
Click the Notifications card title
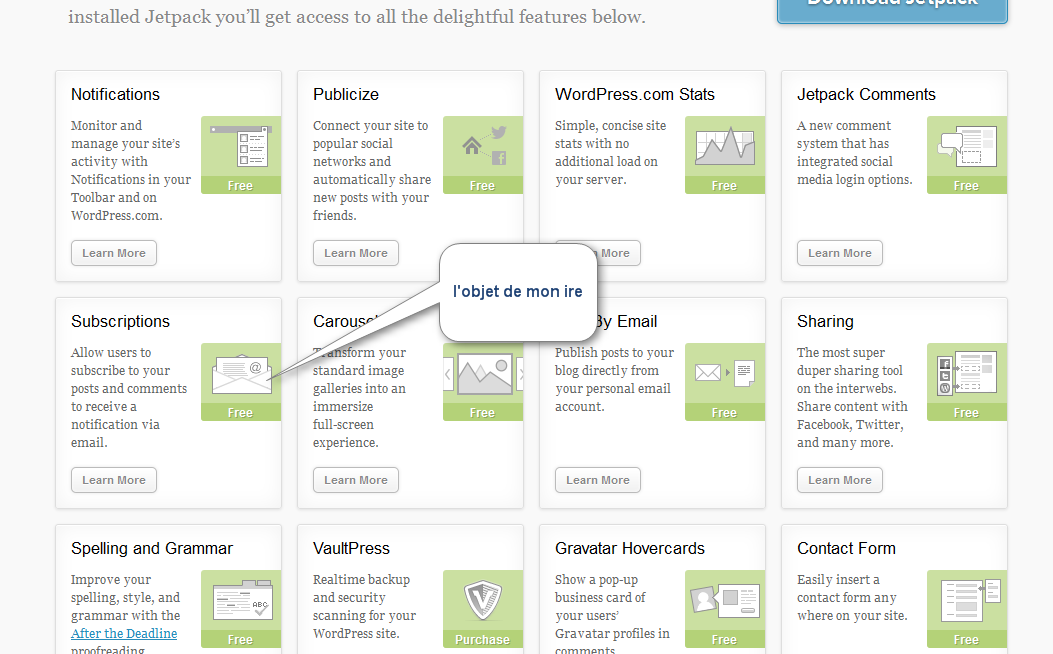116,95
